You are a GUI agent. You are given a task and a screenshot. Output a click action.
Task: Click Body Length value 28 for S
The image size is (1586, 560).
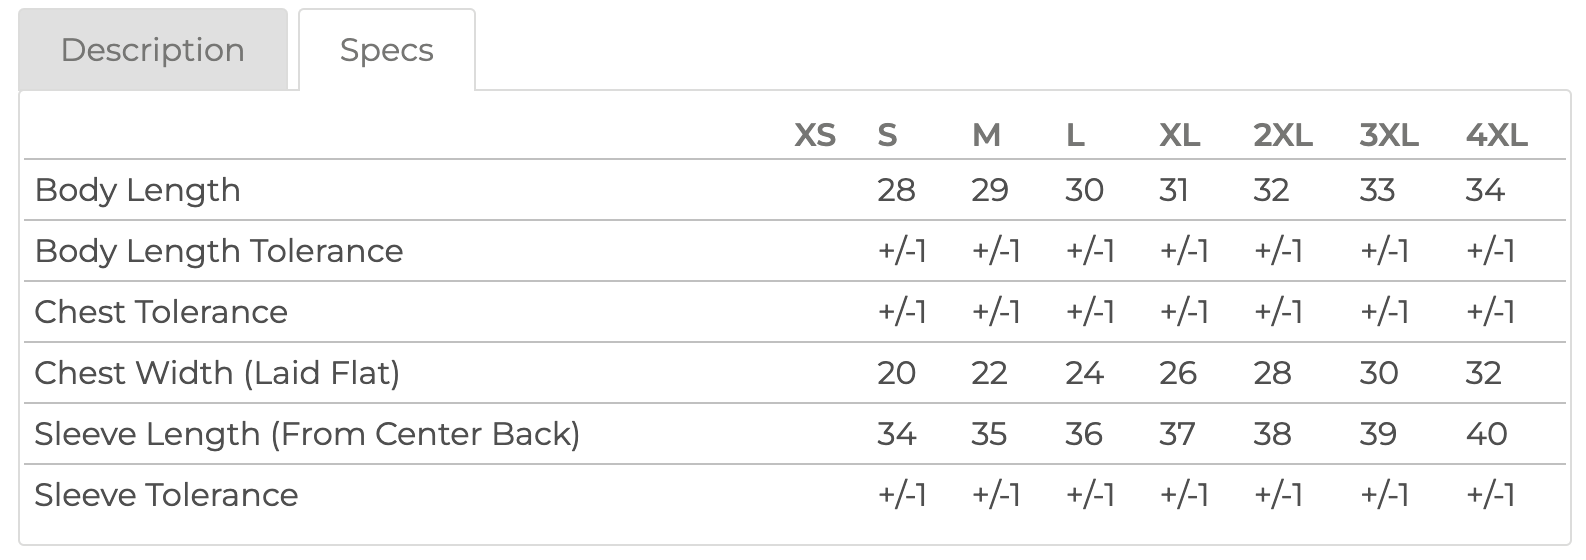pyautogui.click(x=896, y=190)
